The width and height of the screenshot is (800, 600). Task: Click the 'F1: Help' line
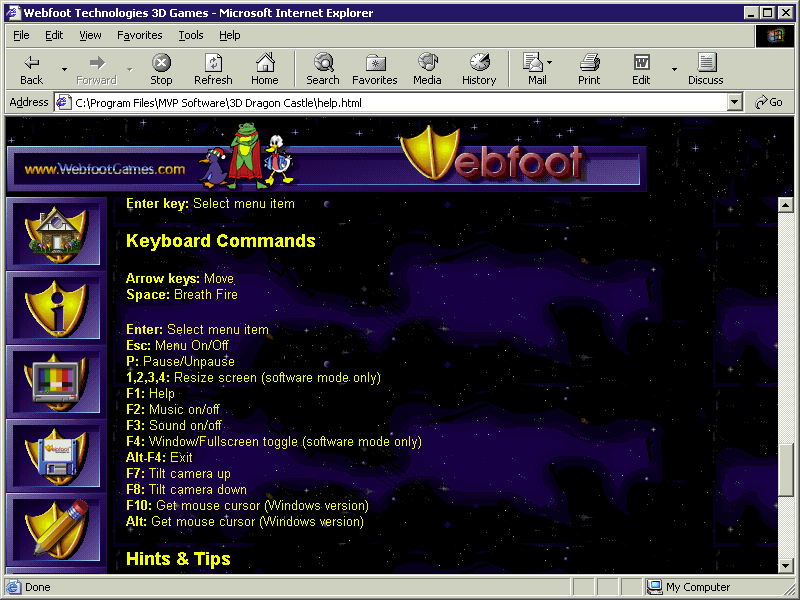150,393
